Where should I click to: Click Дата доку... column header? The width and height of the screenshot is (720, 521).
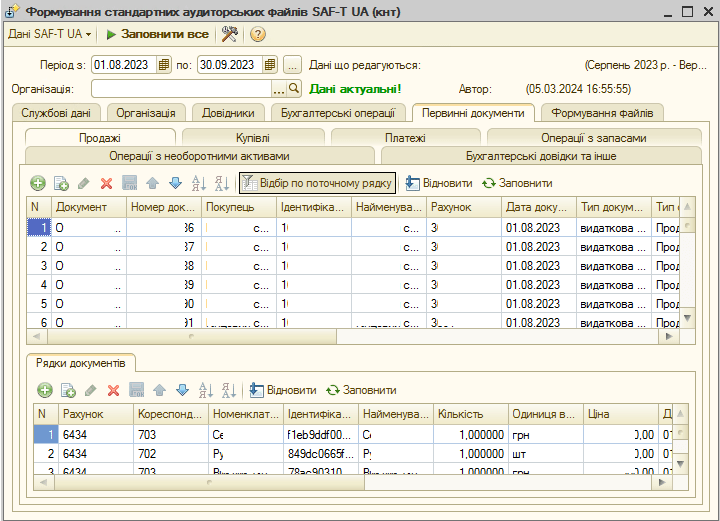[539, 207]
